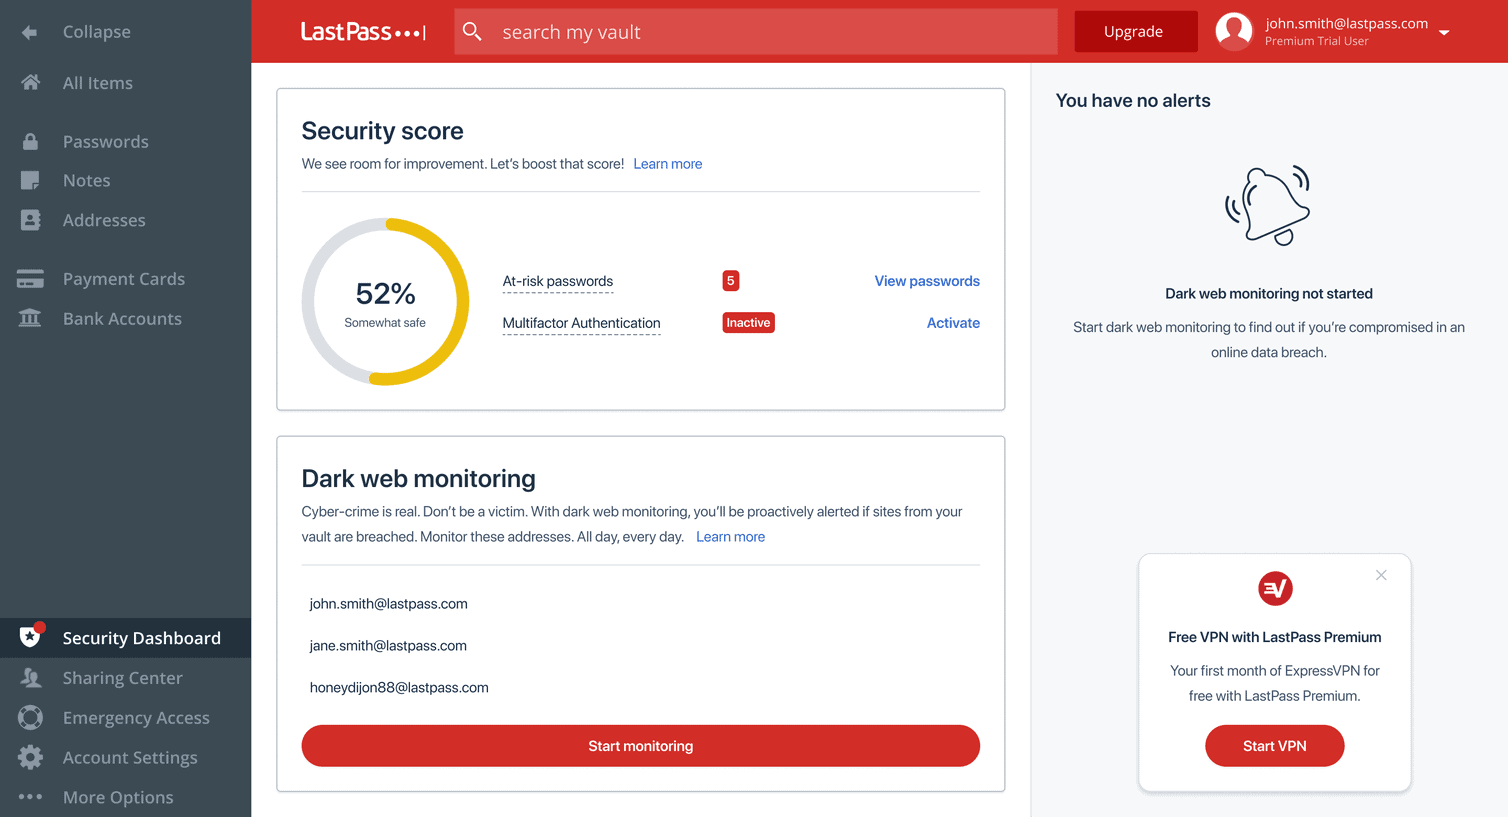Switch to the Security Dashboard tab

[x=142, y=637]
